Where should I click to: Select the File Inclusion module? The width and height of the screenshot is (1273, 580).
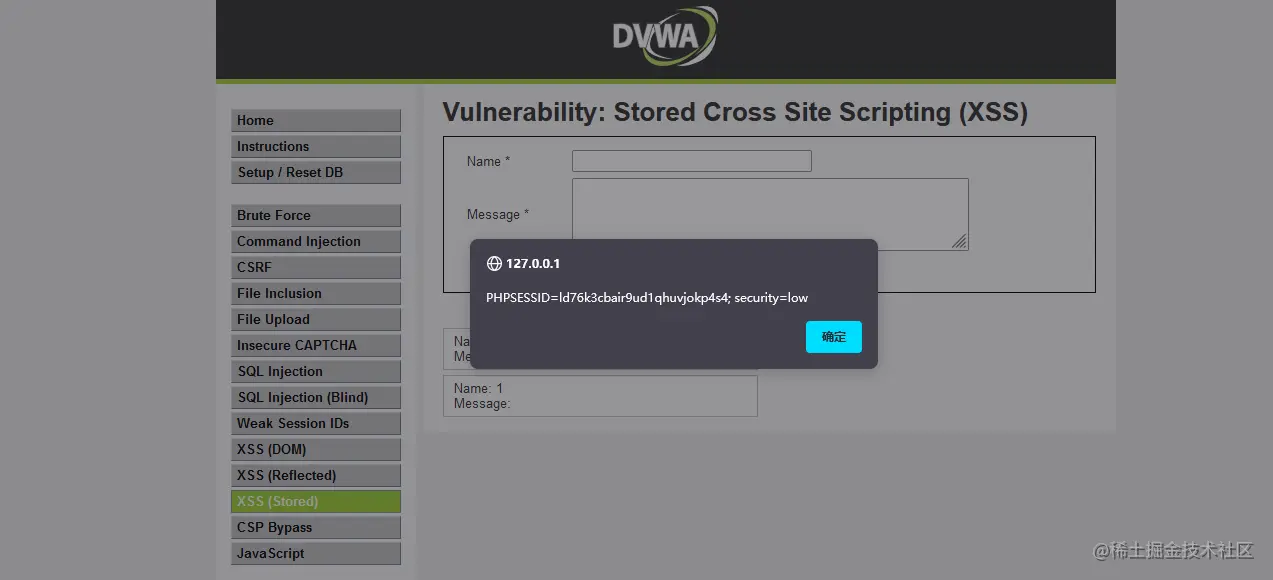click(x=316, y=293)
